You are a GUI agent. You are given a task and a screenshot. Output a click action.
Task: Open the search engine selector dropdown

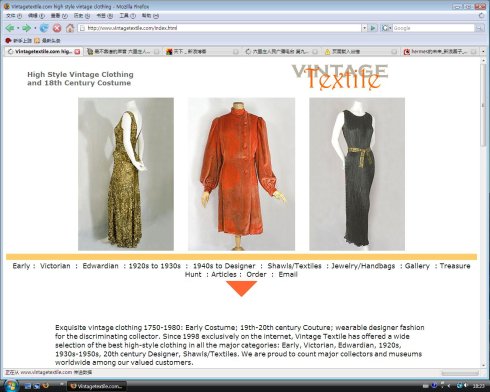[386, 28]
